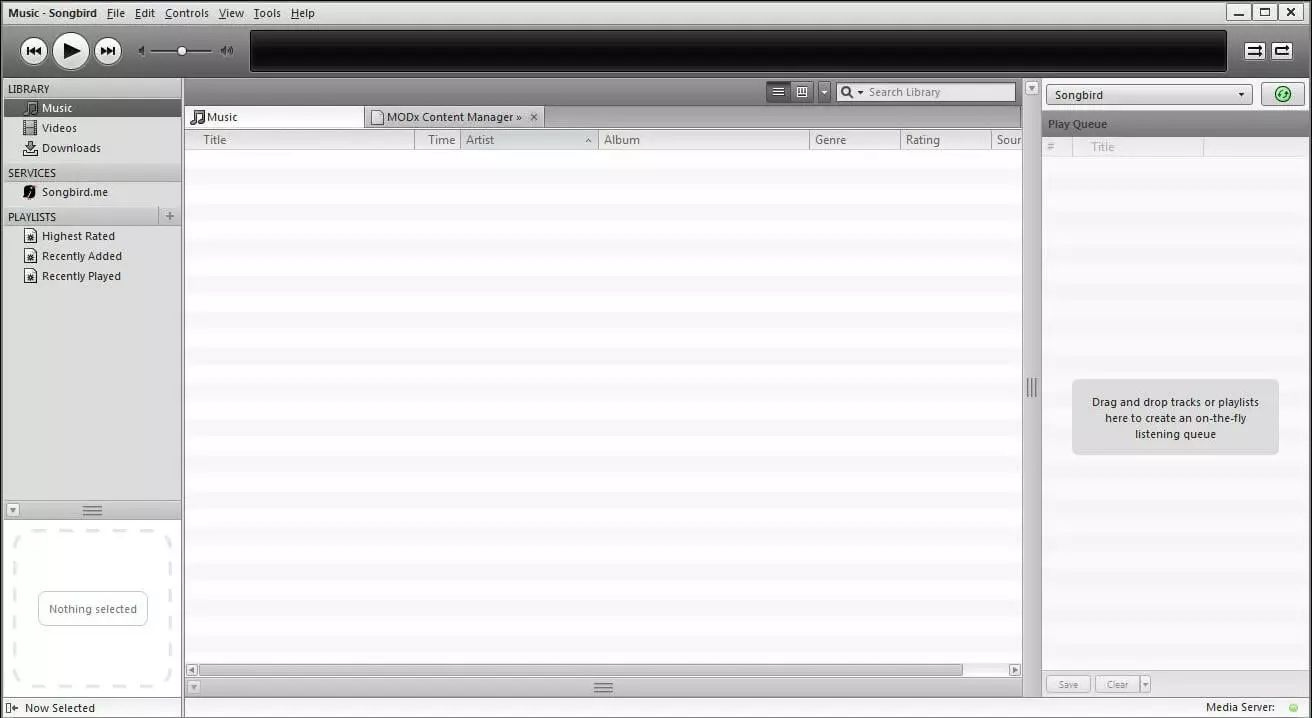Open the search magnifier dropdown
1312x718 pixels.
[x=852, y=92]
